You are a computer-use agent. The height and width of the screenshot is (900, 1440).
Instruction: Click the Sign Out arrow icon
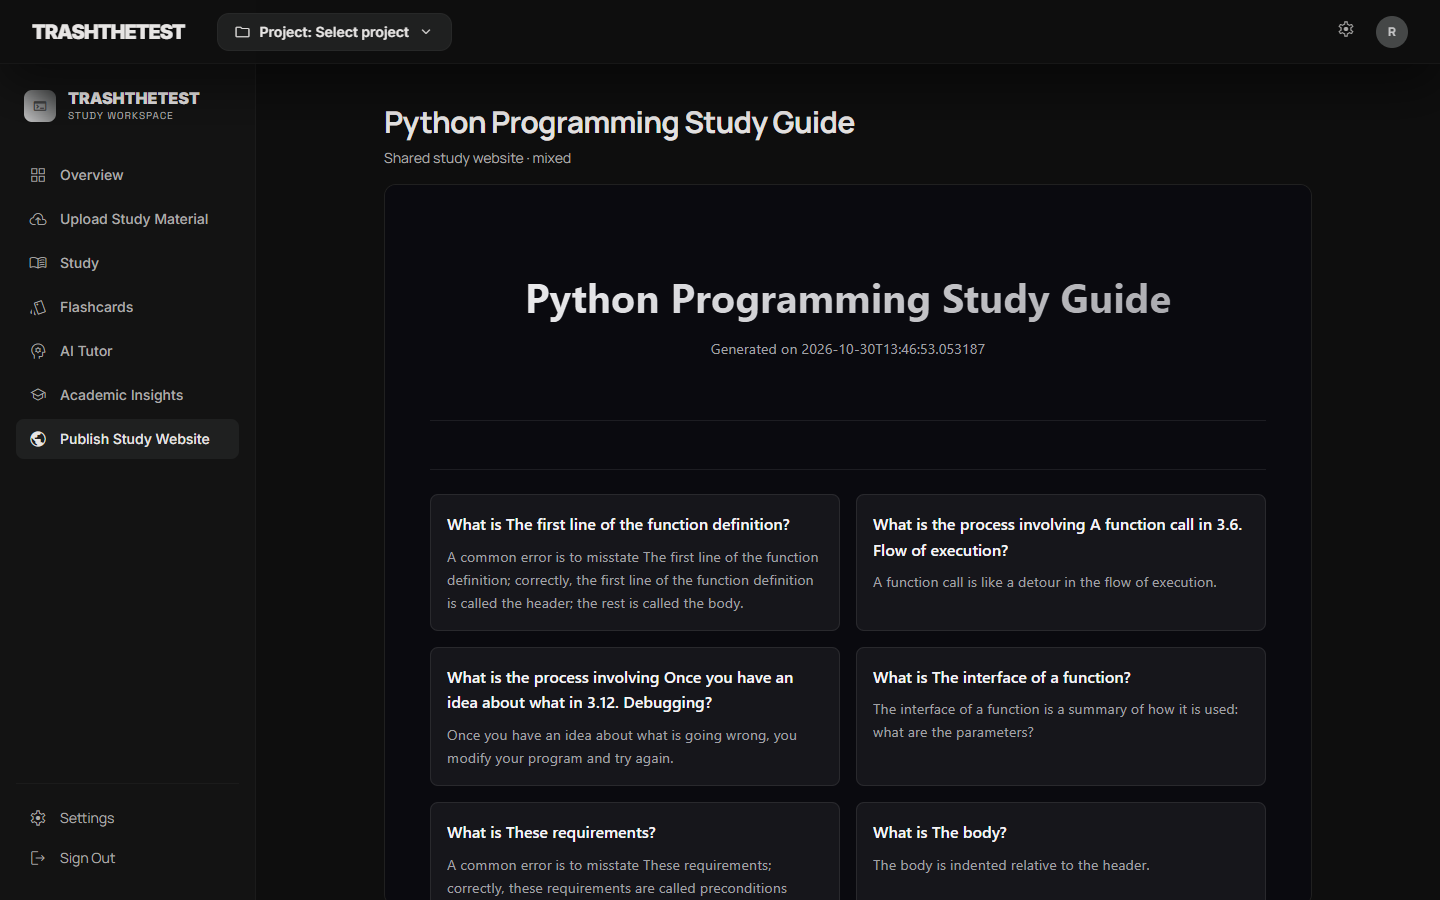click(38, 858)
